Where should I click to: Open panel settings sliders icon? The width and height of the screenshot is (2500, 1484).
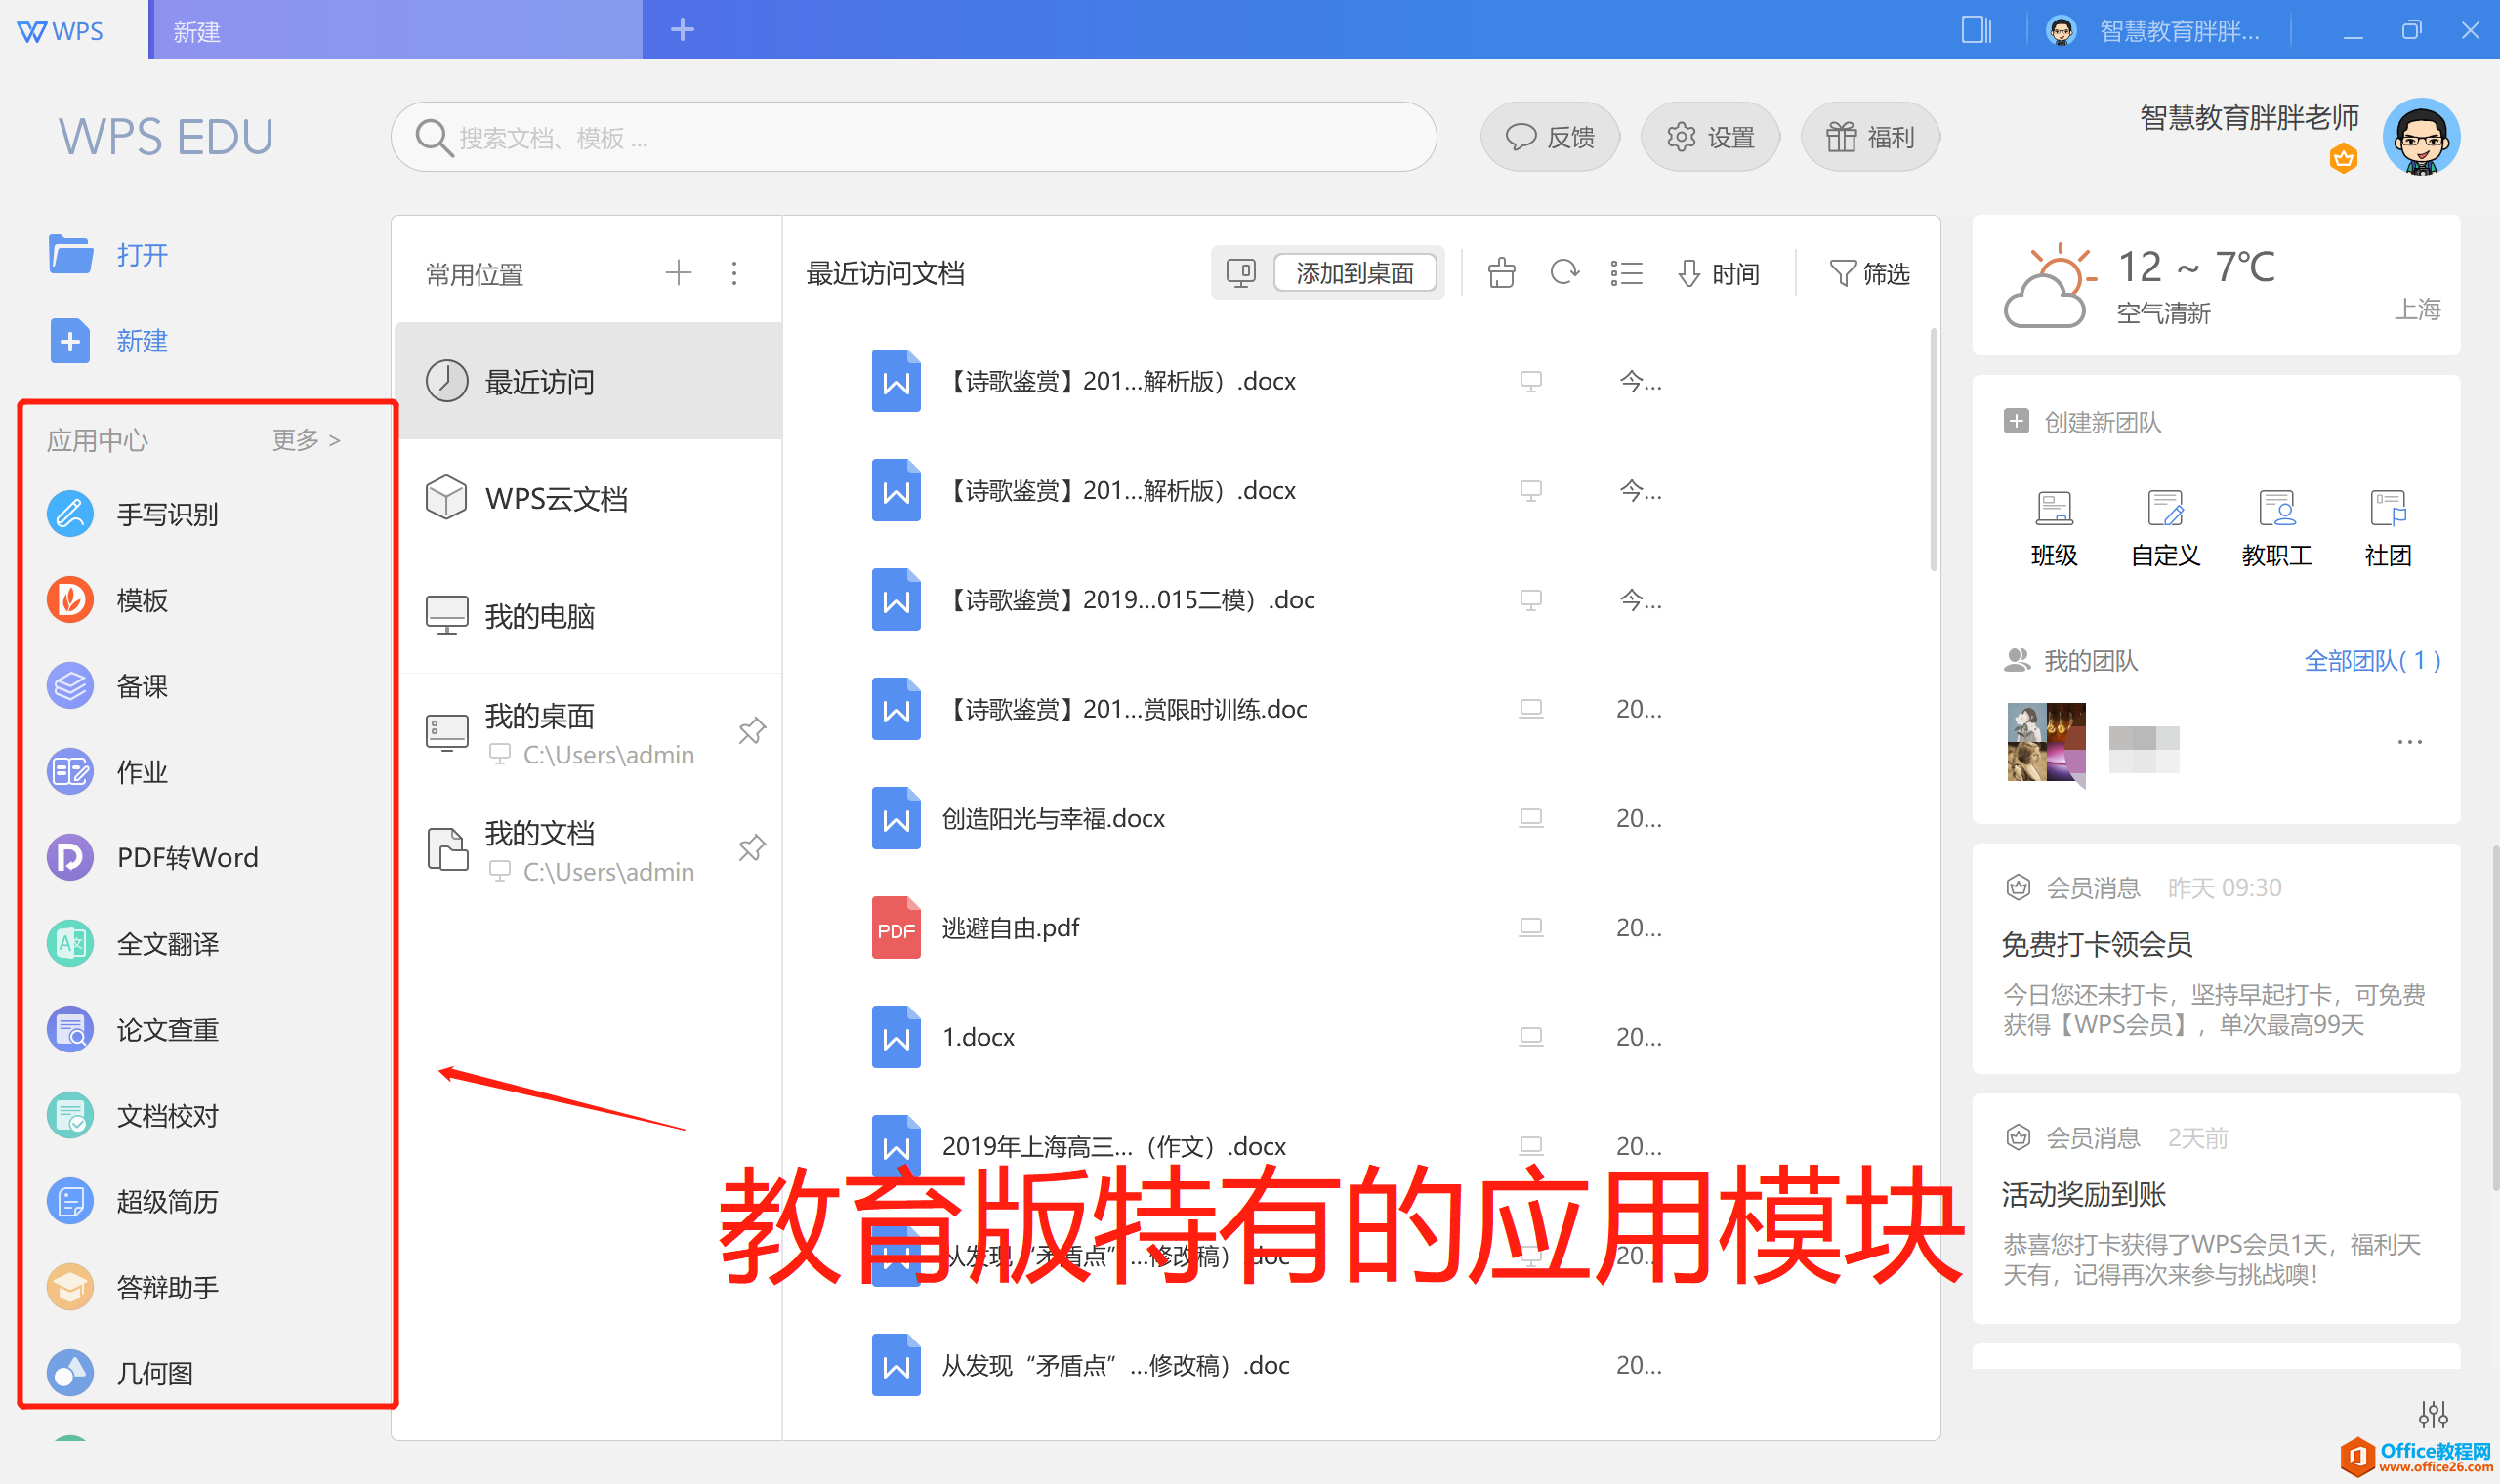(x=2433, y=1413)
